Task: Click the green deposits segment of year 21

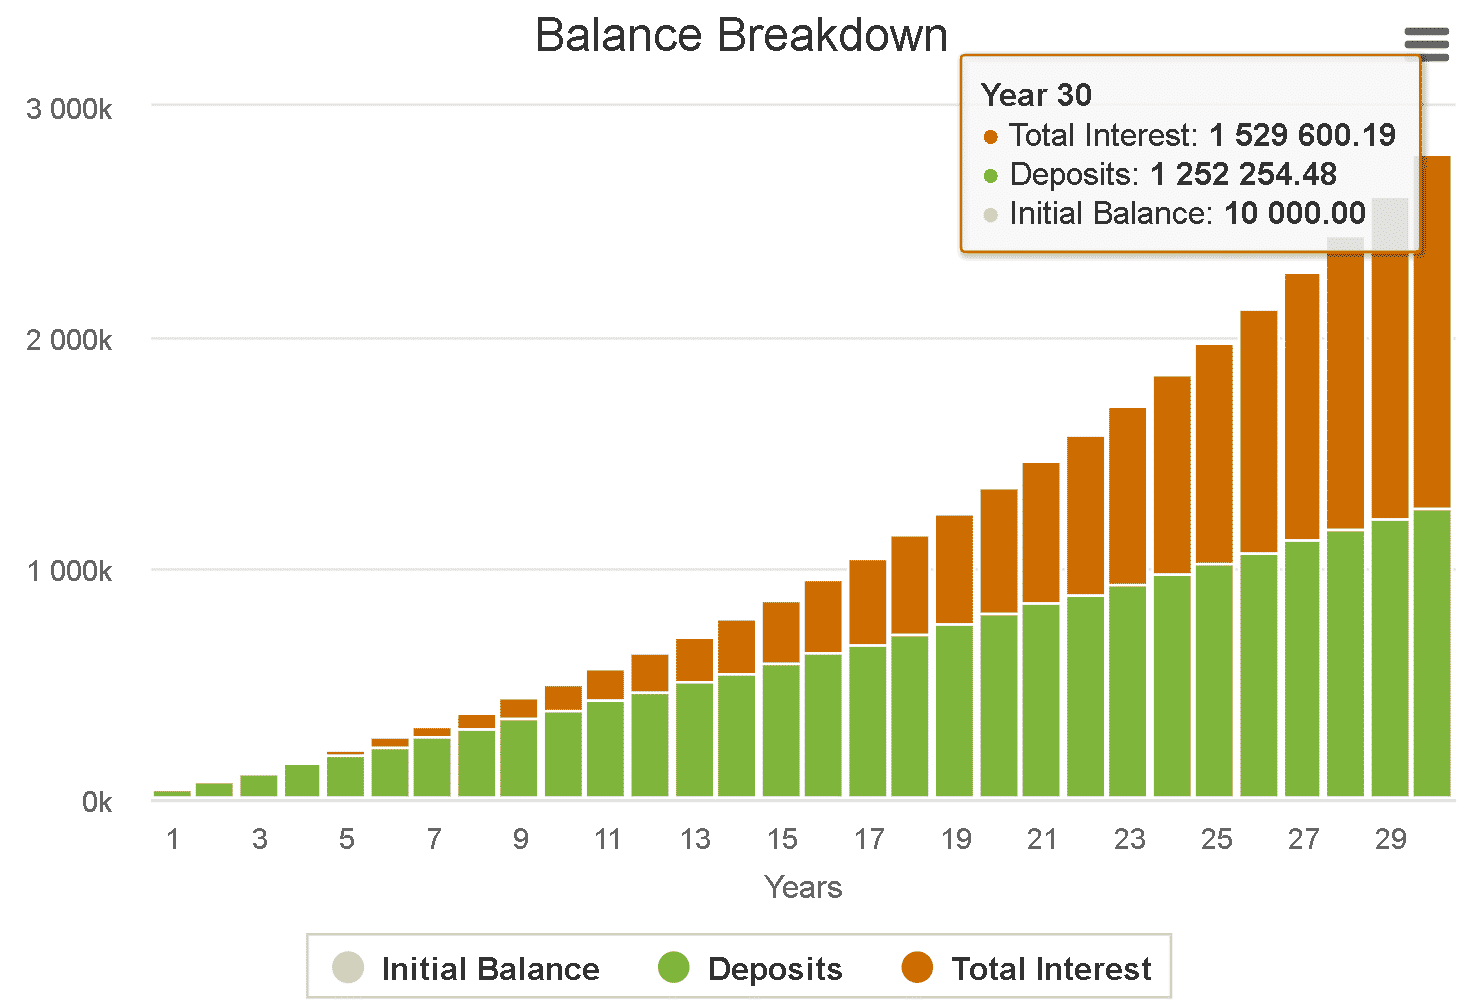Action: 1041,700
